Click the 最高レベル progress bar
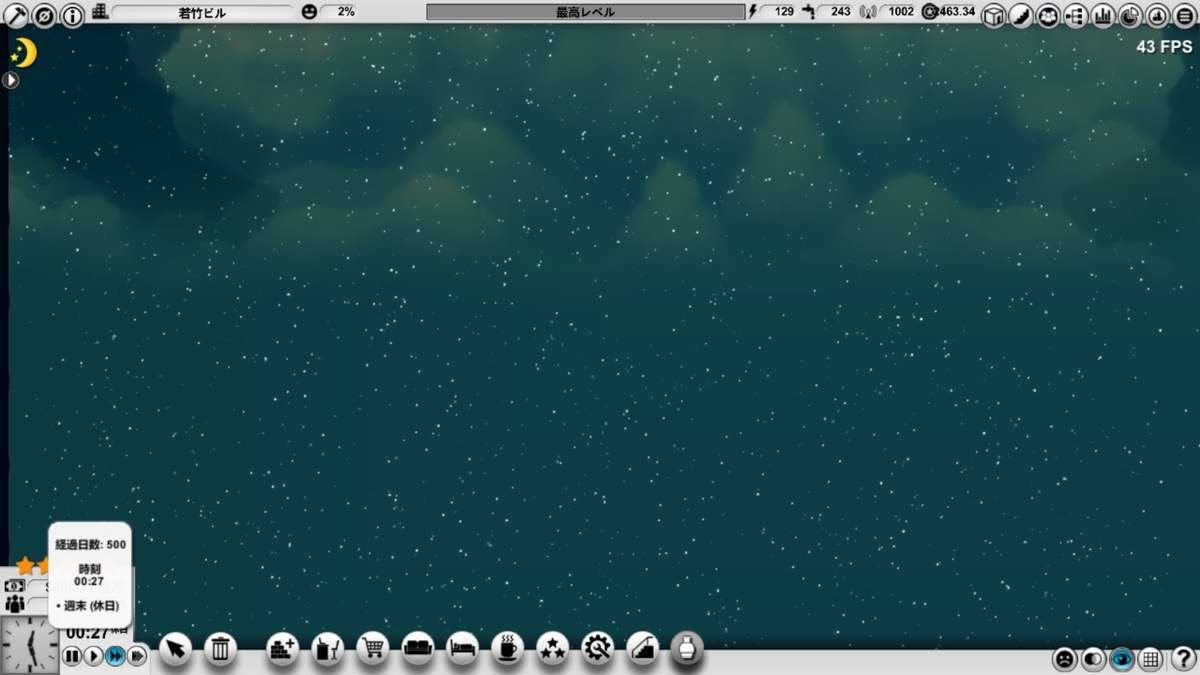This screenshot has height=675, width=1200. (585, 12)
